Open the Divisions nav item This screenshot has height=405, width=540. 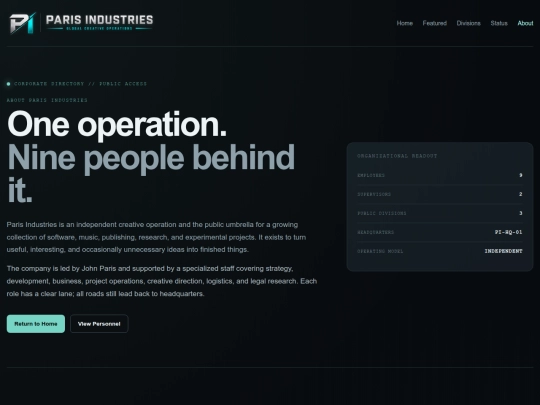(468, 23)
